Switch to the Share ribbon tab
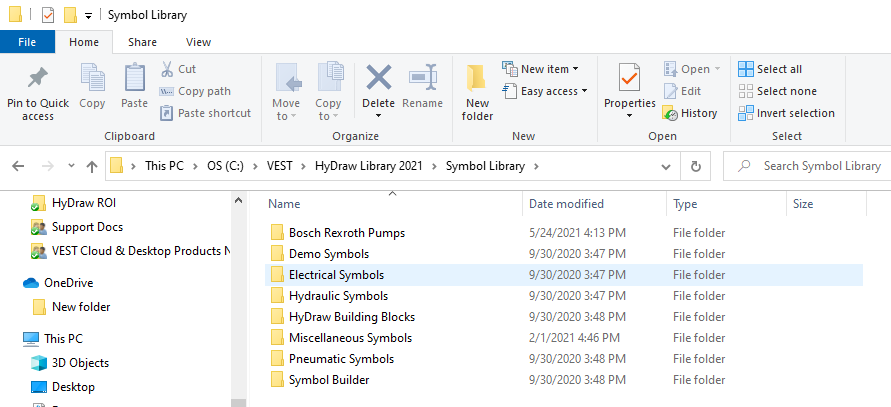 click(x=142, y=42)
